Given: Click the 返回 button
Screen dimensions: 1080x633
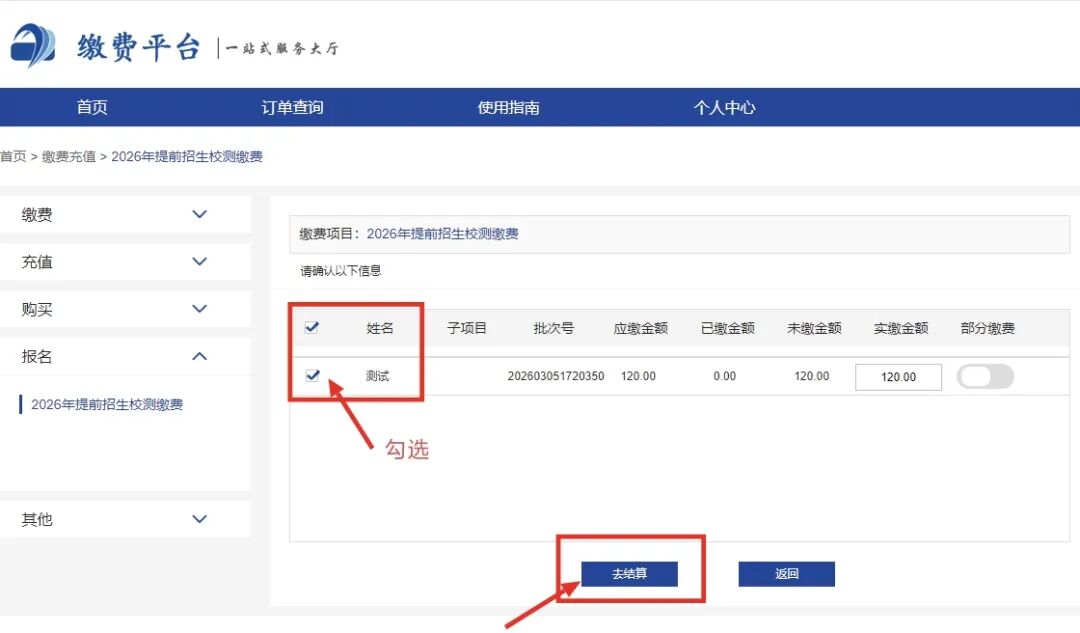Looking at the screenshot, I should click(x=786, y=573).
